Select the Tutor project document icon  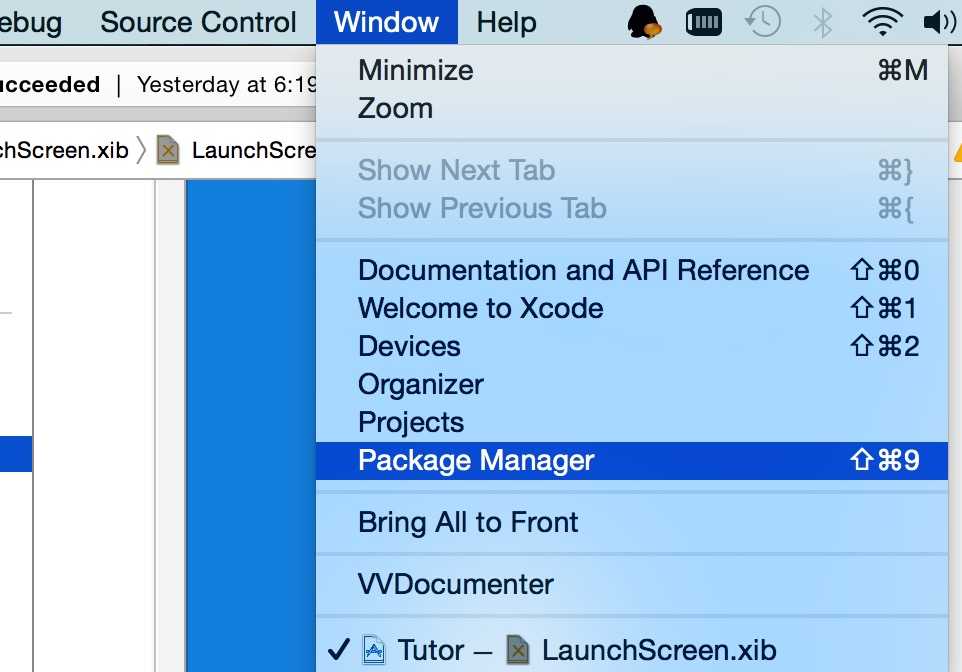(x=374, y=650)
